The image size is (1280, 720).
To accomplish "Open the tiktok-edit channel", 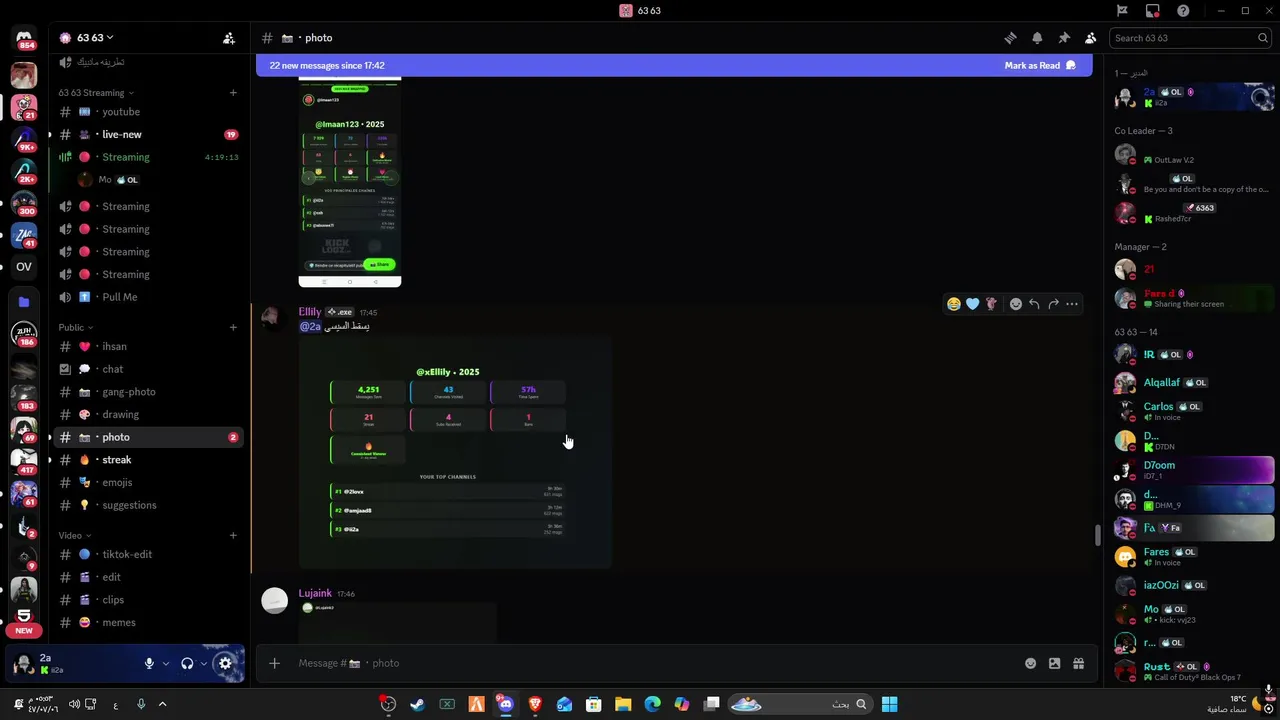I will (150, 554).
